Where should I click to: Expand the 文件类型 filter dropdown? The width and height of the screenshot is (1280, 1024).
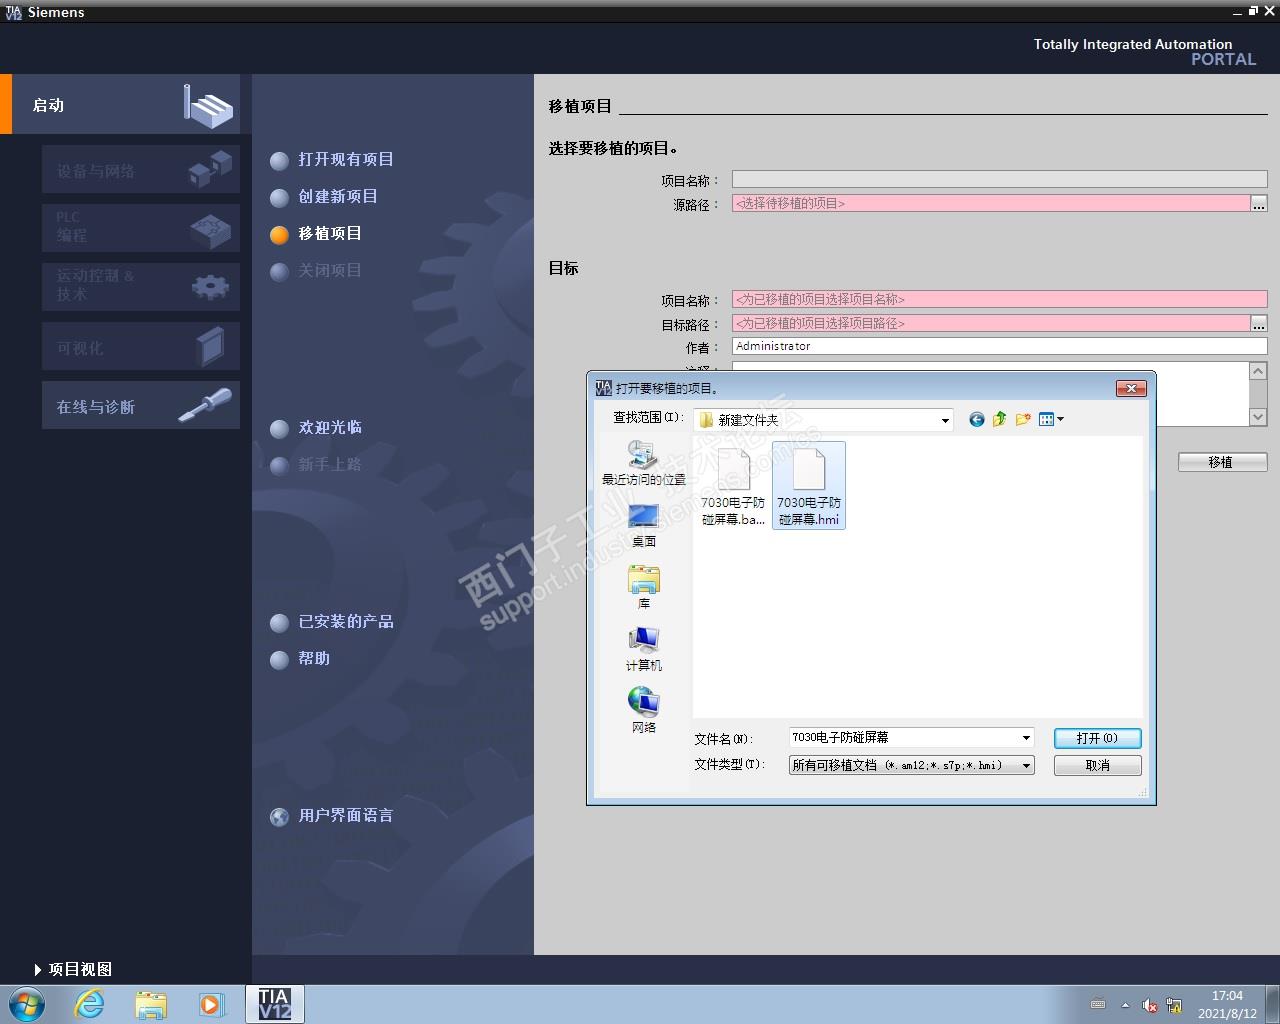1026,765
